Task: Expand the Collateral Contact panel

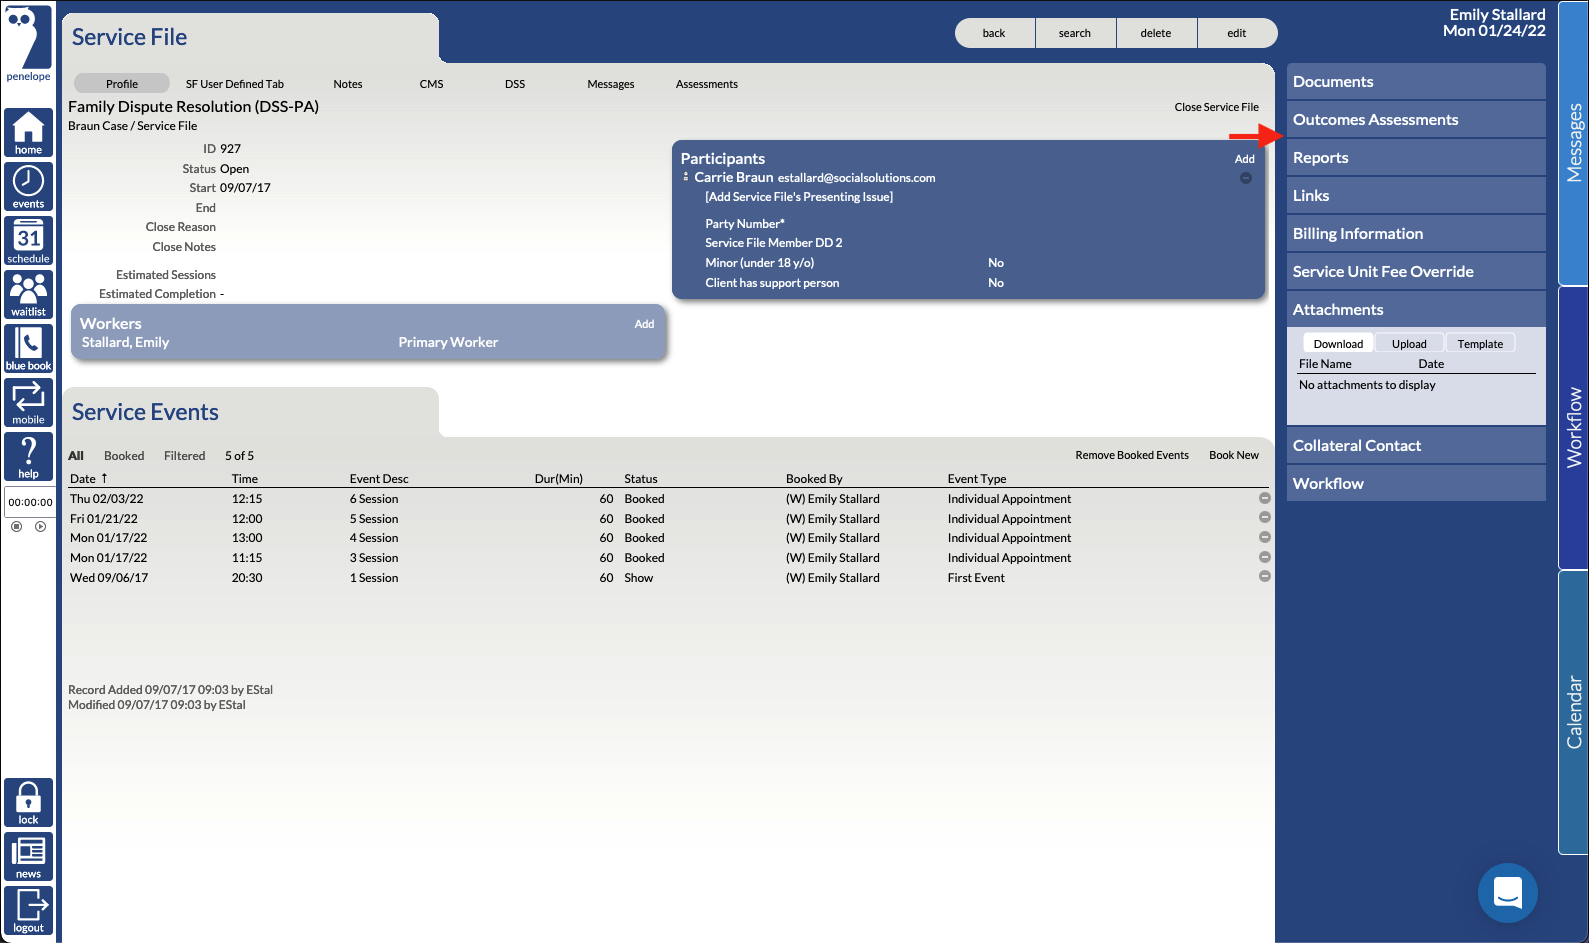Action: pos(1416,446)
